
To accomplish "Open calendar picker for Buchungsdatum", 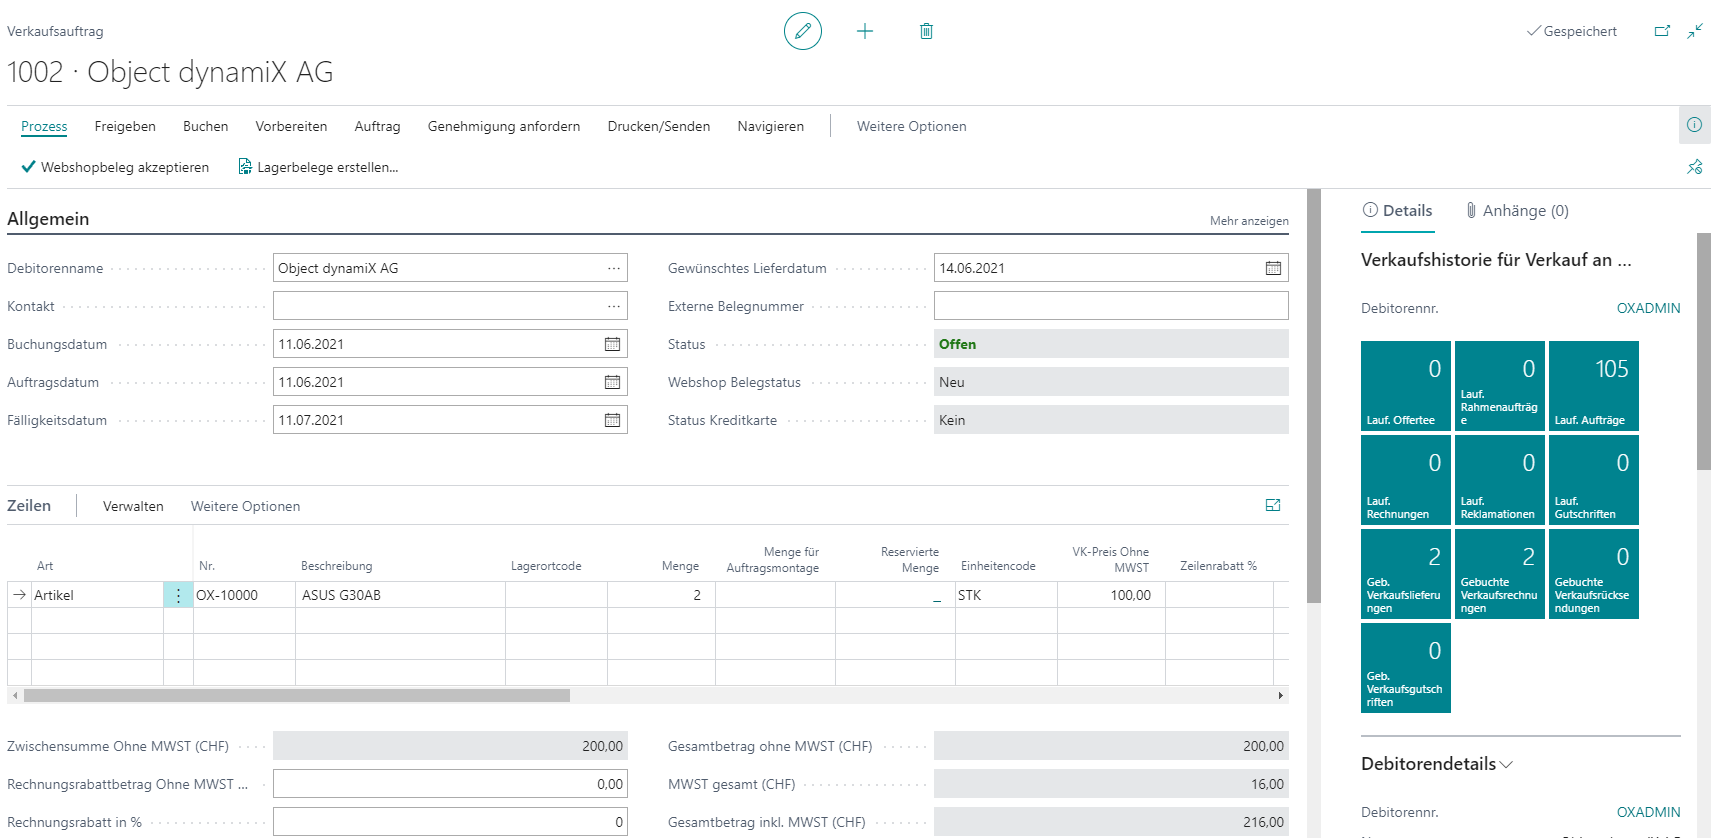I will 612,344.
